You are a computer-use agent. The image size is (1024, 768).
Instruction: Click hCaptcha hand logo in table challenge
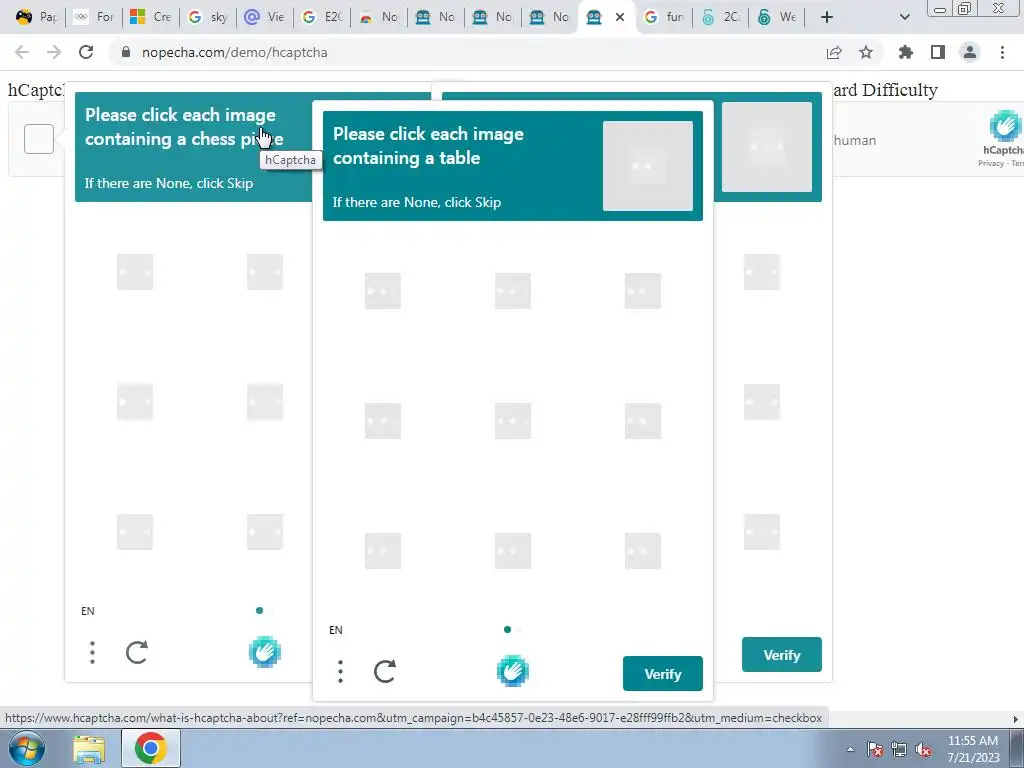(513, 671)
